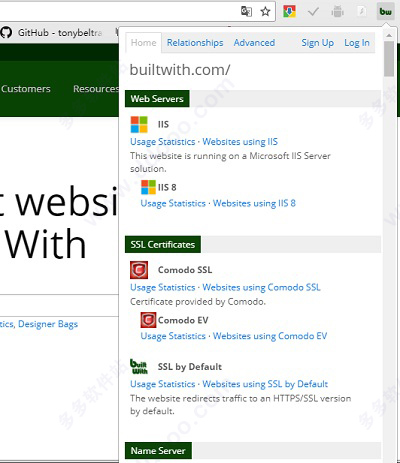Click the Comodo EV technology name
Screen dimensions: 400x463
pyautogui.click(x=183, y=320)
